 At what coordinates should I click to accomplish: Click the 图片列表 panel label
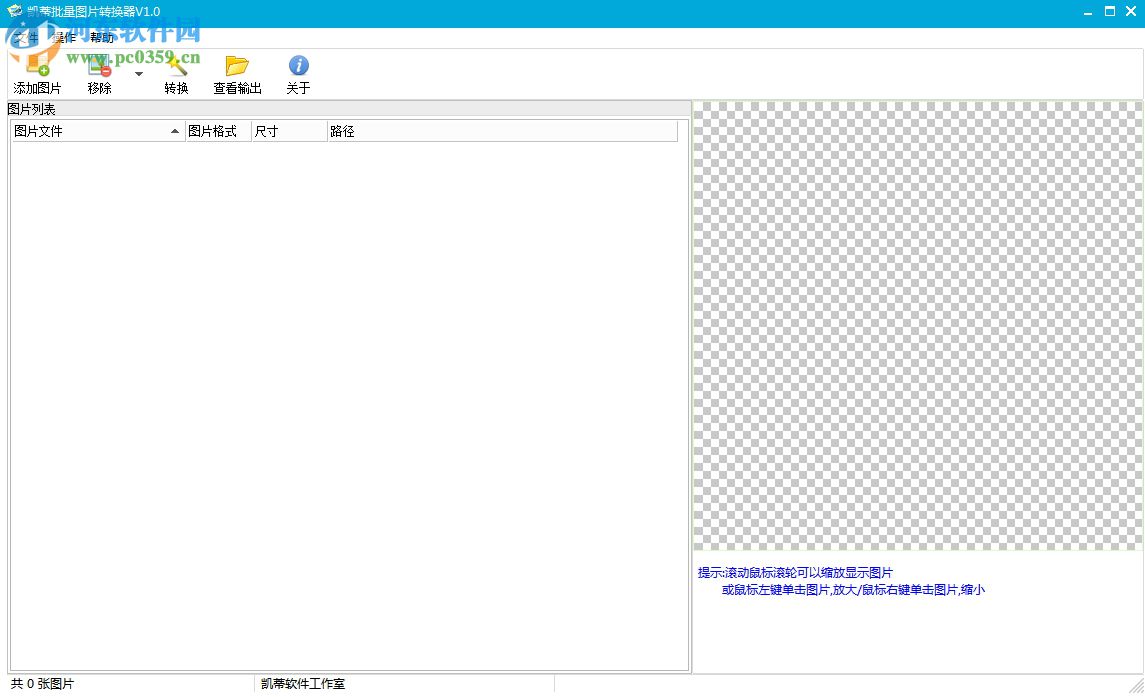(31, 110)
